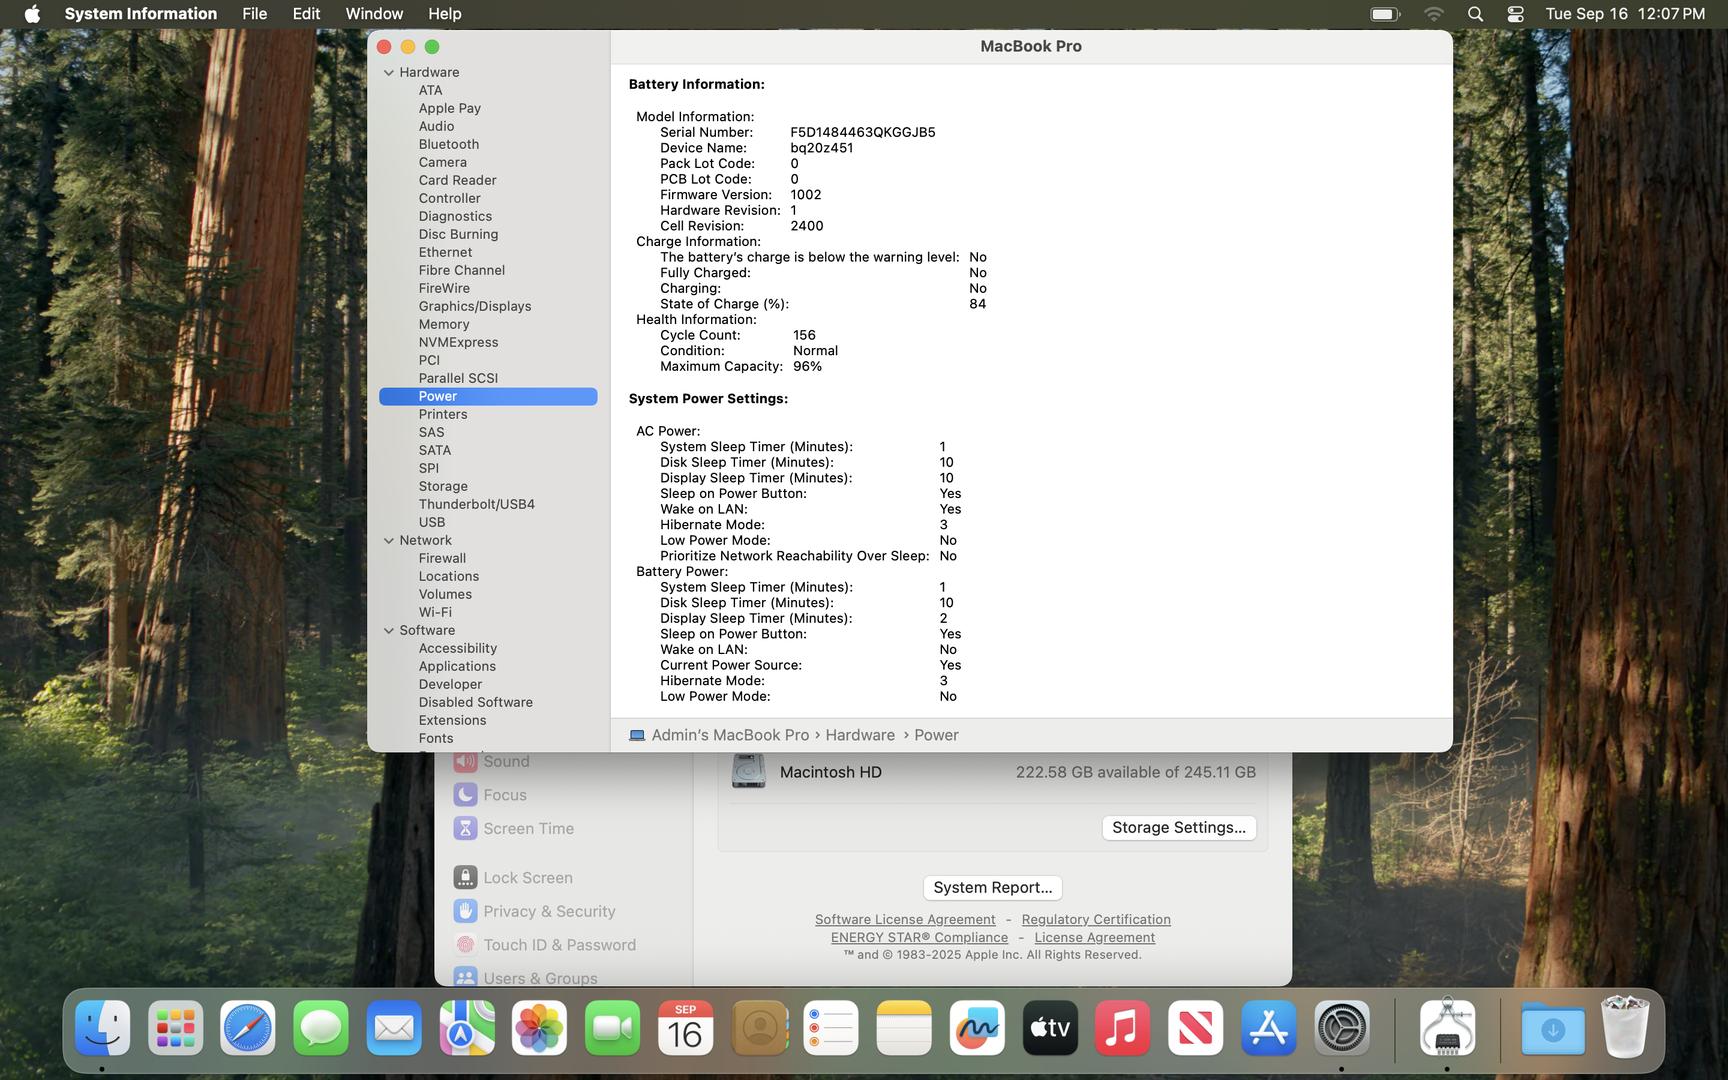Screen dimensions: 1728x1080
Task: Collapse the Software section
Action: pos(389,630)
